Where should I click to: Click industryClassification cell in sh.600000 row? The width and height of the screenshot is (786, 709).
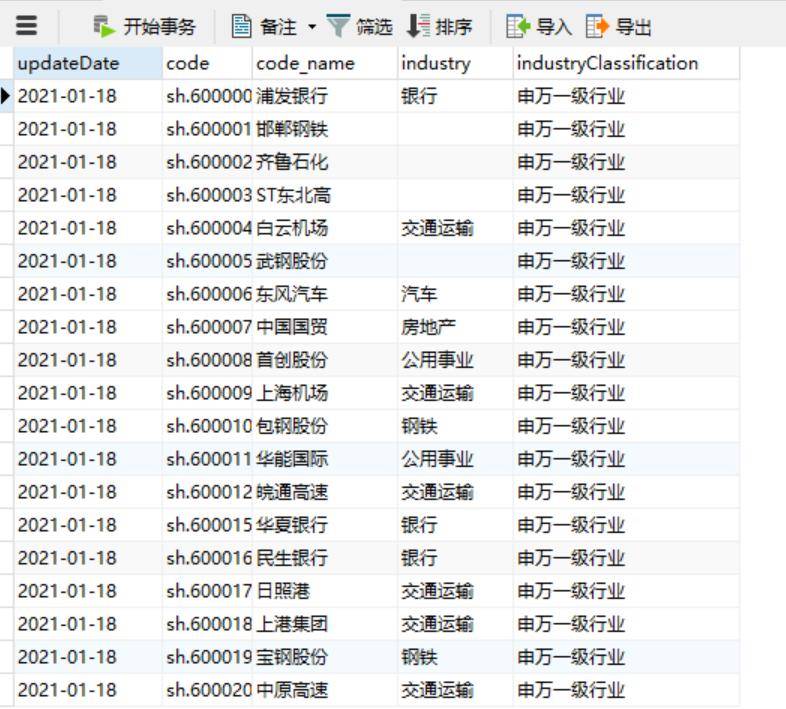(x=626, y=96)
